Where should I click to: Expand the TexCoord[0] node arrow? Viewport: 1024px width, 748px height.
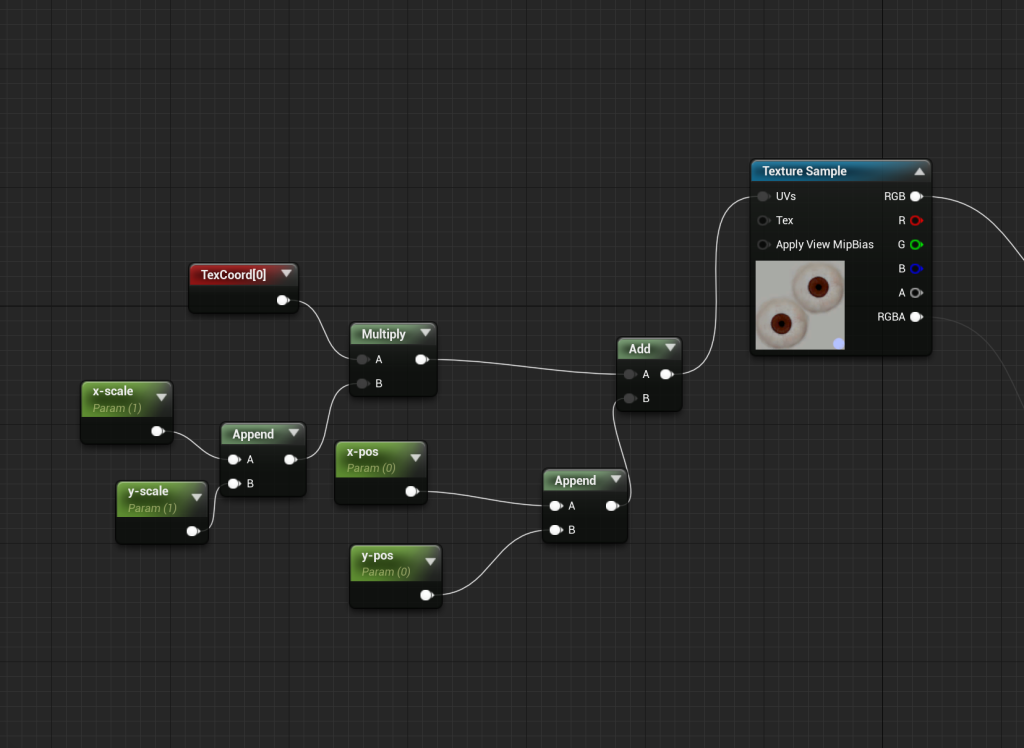[x=286, y=274]
